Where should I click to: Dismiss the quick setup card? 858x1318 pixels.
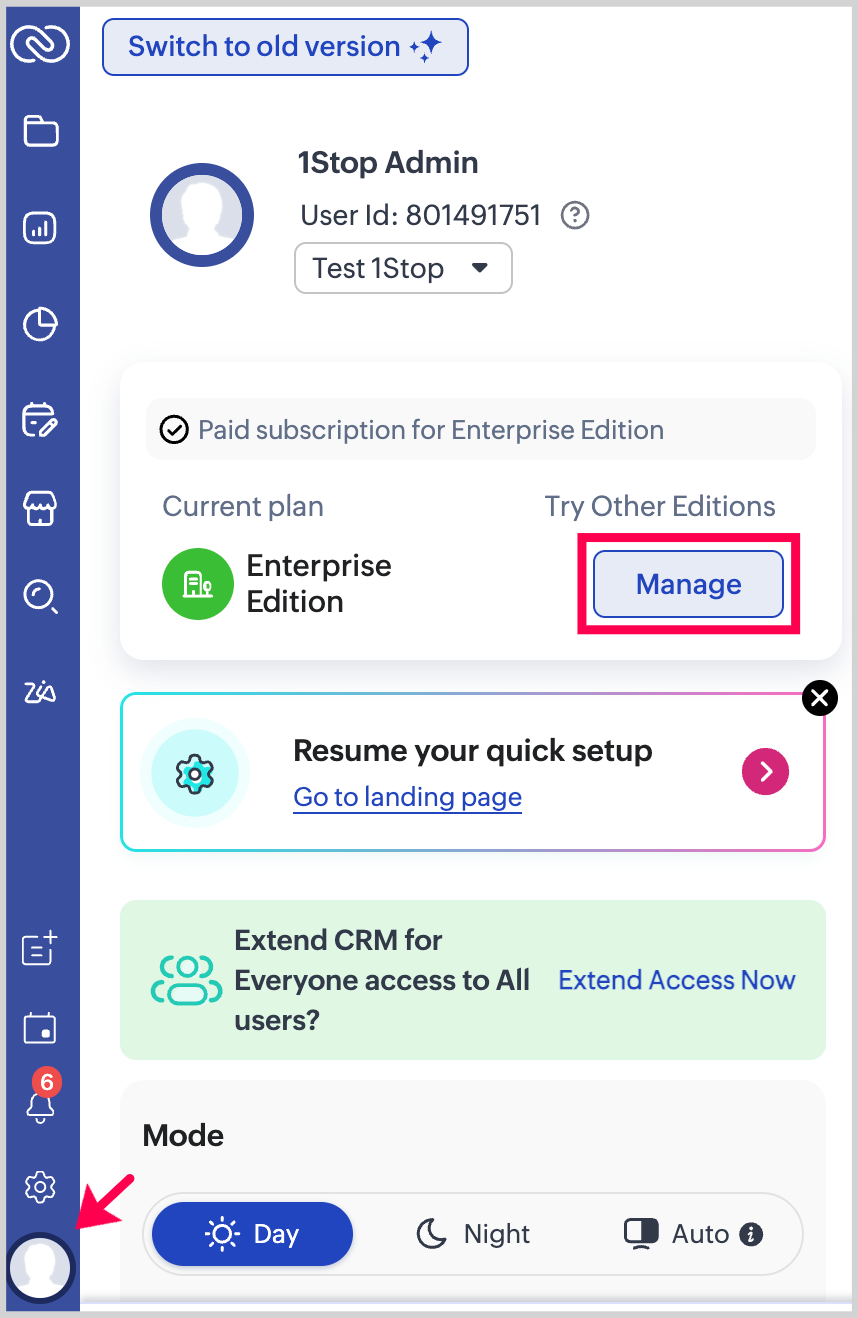point(820,698)
